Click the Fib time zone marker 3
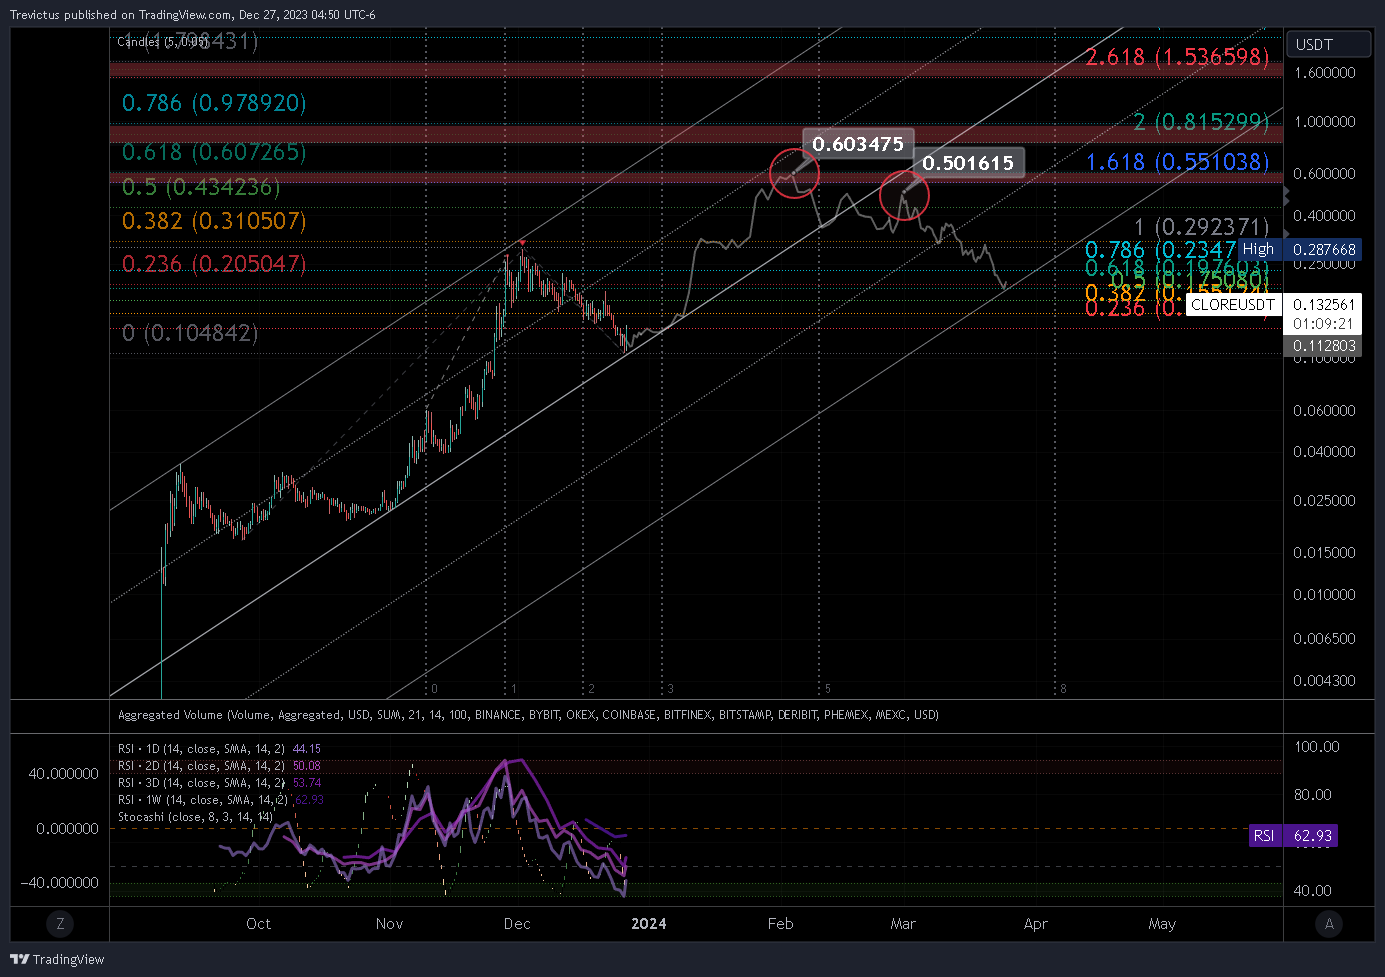Screen dimensions: 1385x977 click(671, 689)
